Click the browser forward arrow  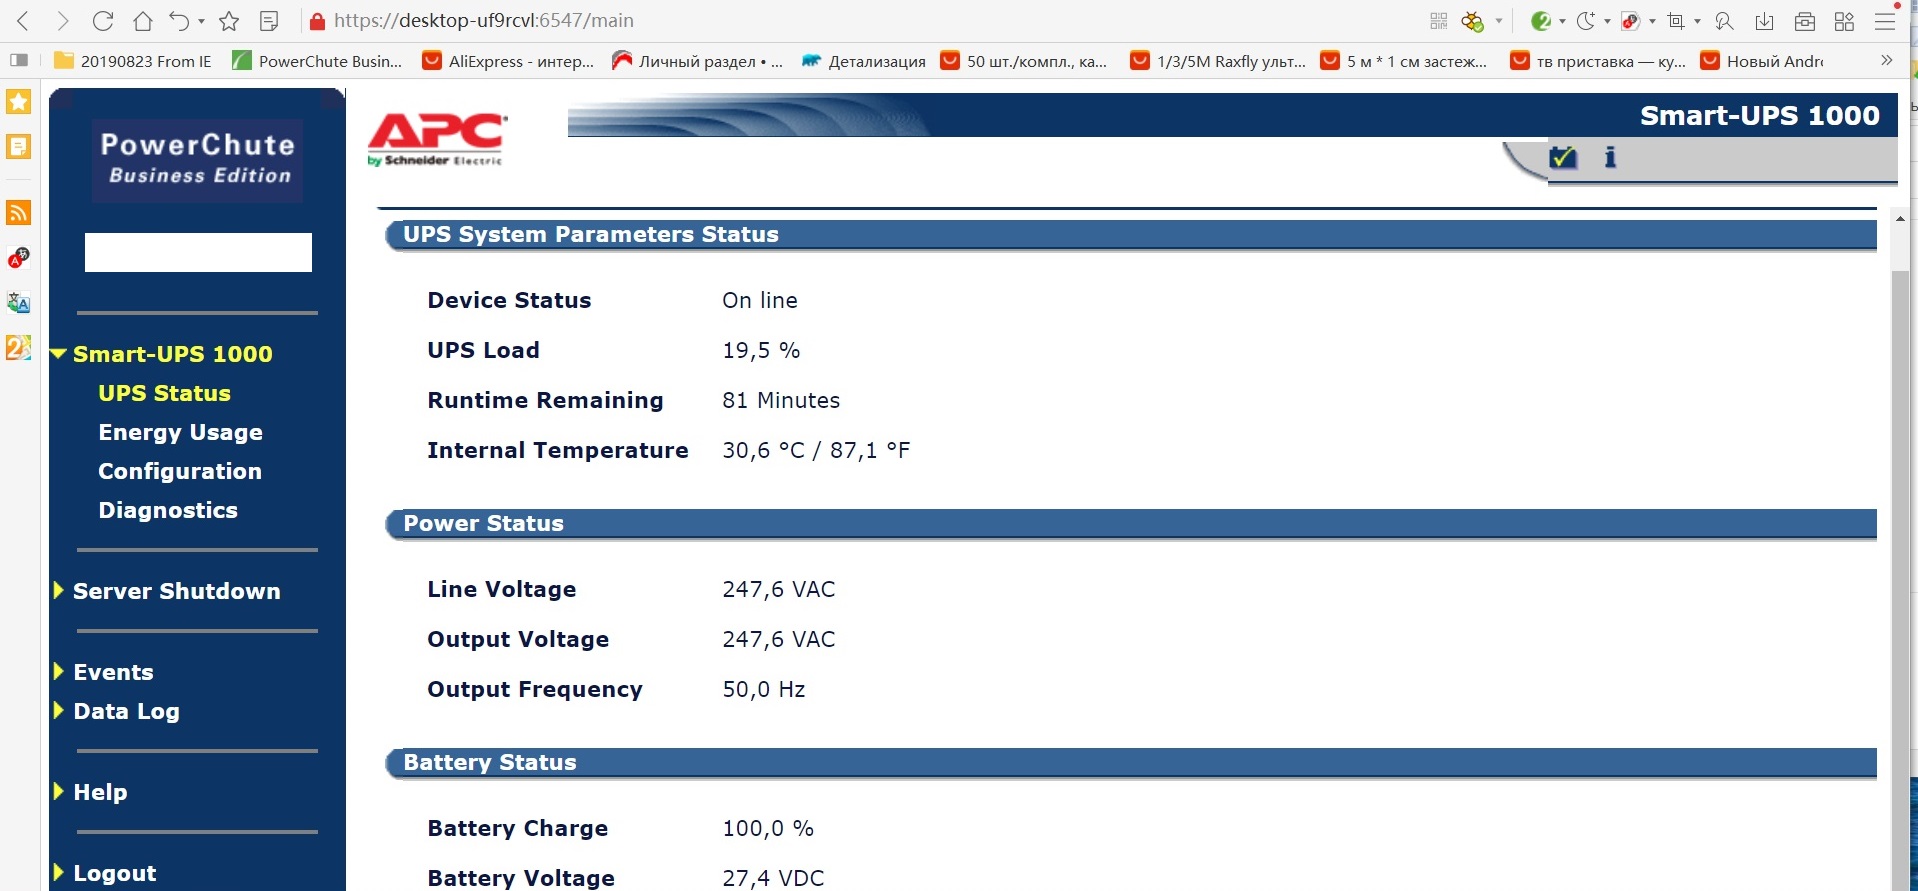pos(63,21)
